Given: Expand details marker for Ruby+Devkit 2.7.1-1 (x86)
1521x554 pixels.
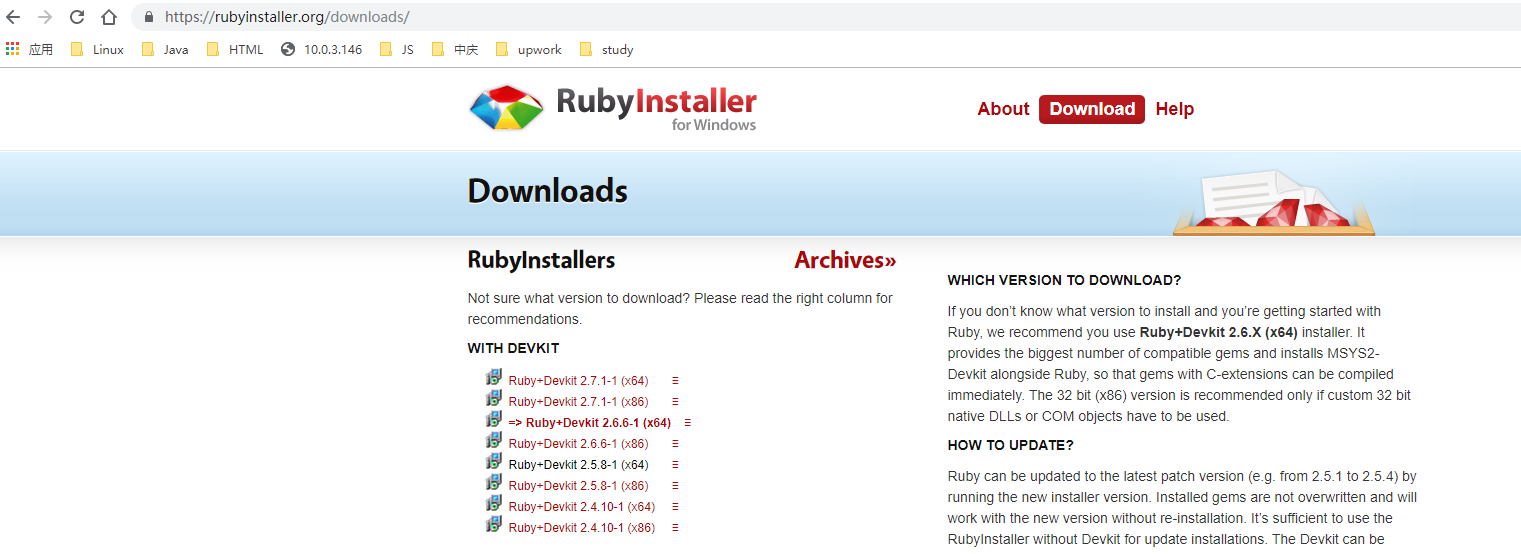Looking at the screenshot, I should click(x=675, y=402).
